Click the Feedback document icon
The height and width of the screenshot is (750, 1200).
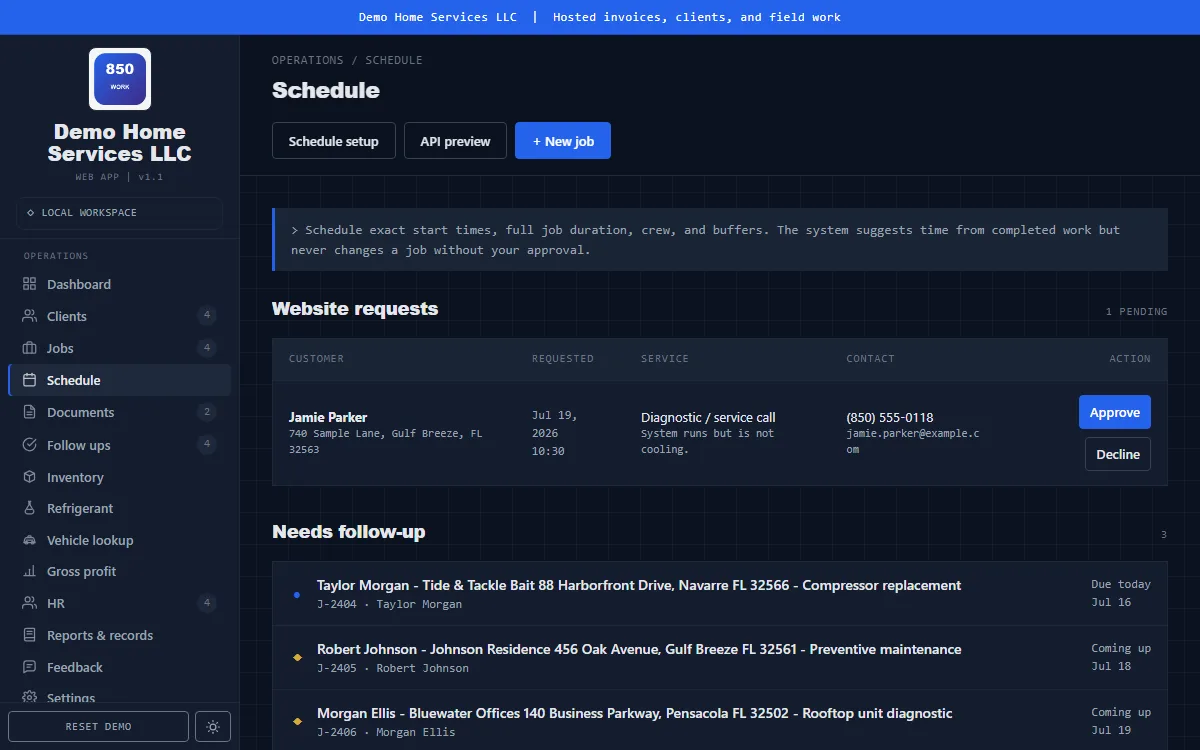tap(29, 667)
